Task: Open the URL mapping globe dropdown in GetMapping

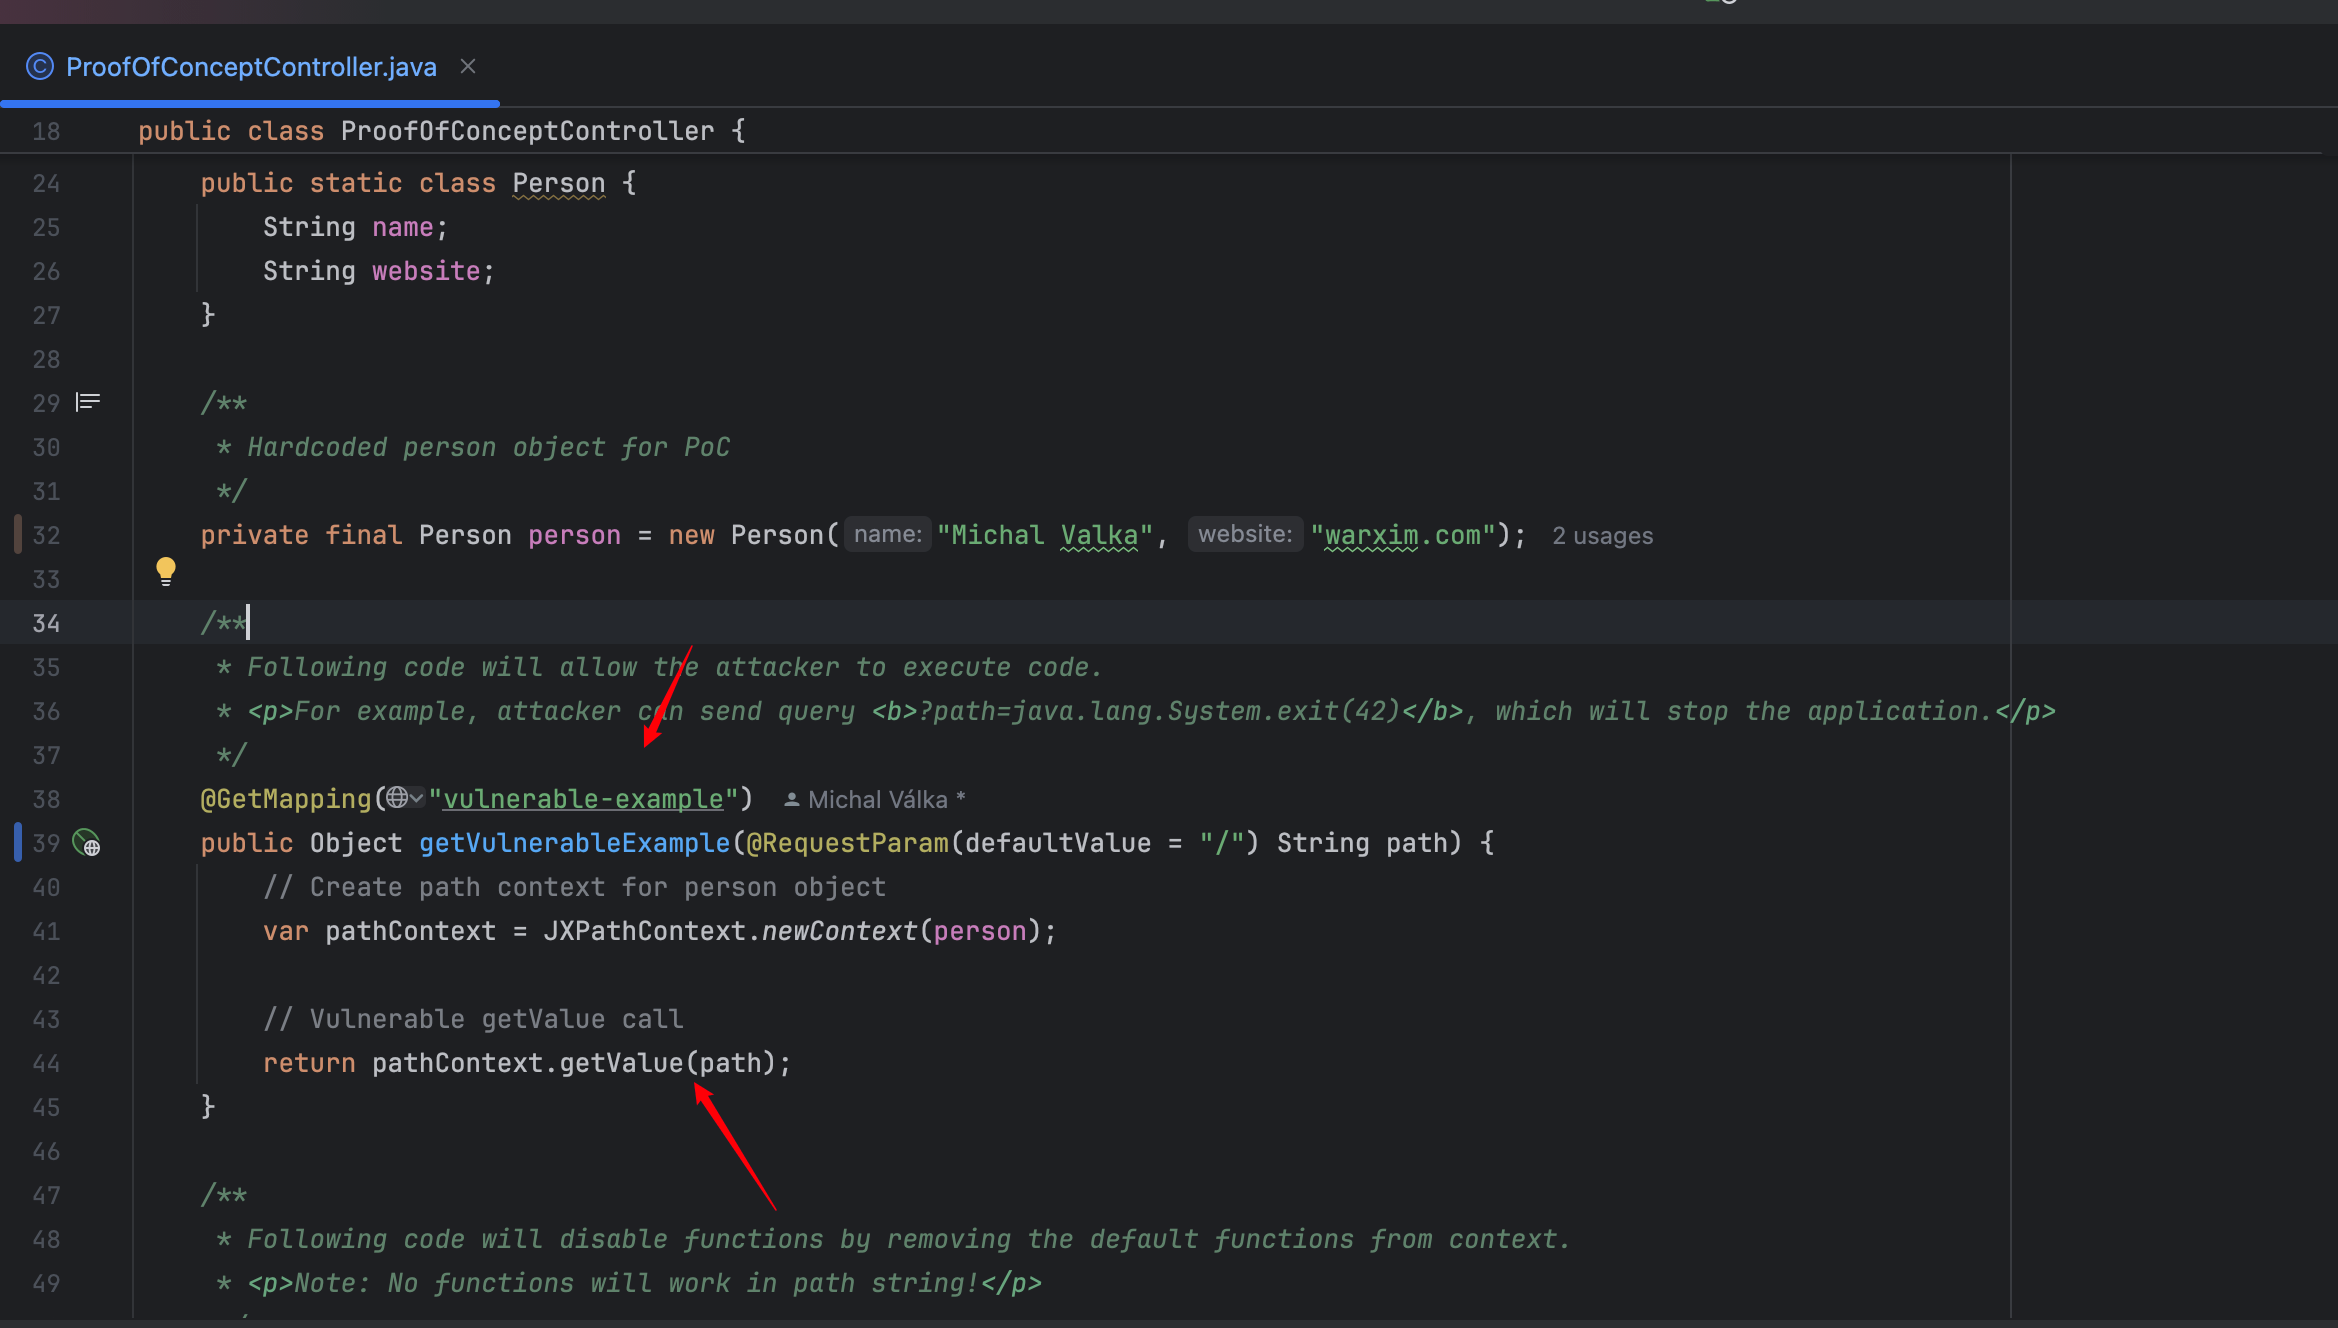Action: click(x=405, y=798)
